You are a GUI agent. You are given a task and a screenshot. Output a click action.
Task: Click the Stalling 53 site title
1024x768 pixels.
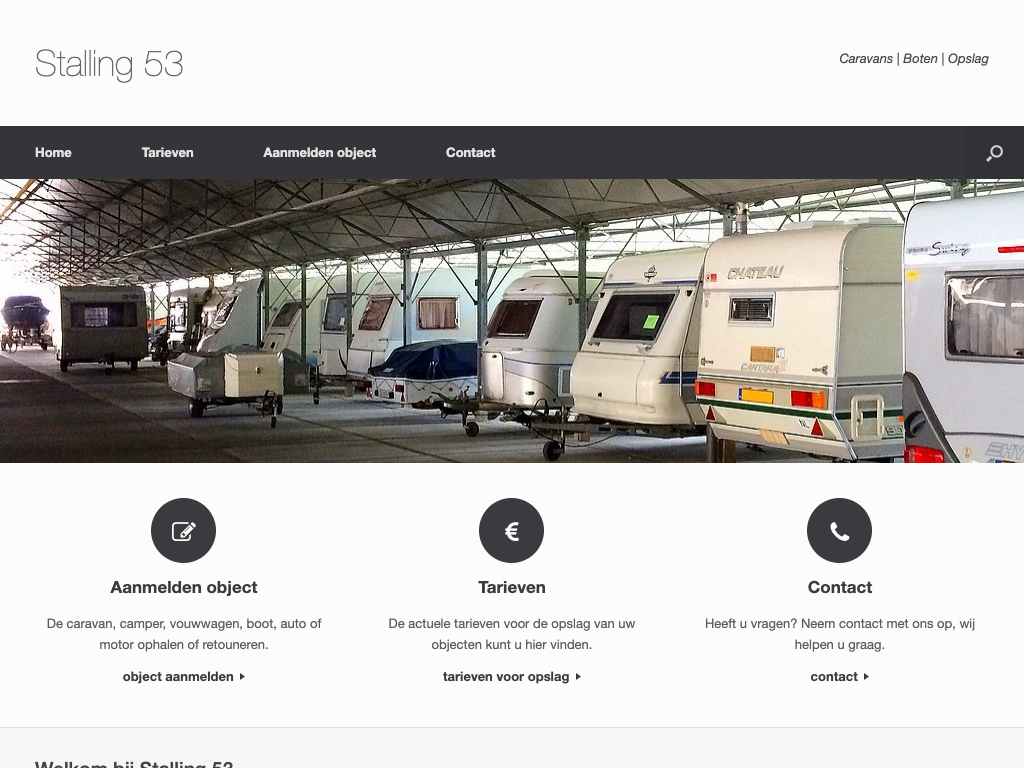(x=109, y=64)
